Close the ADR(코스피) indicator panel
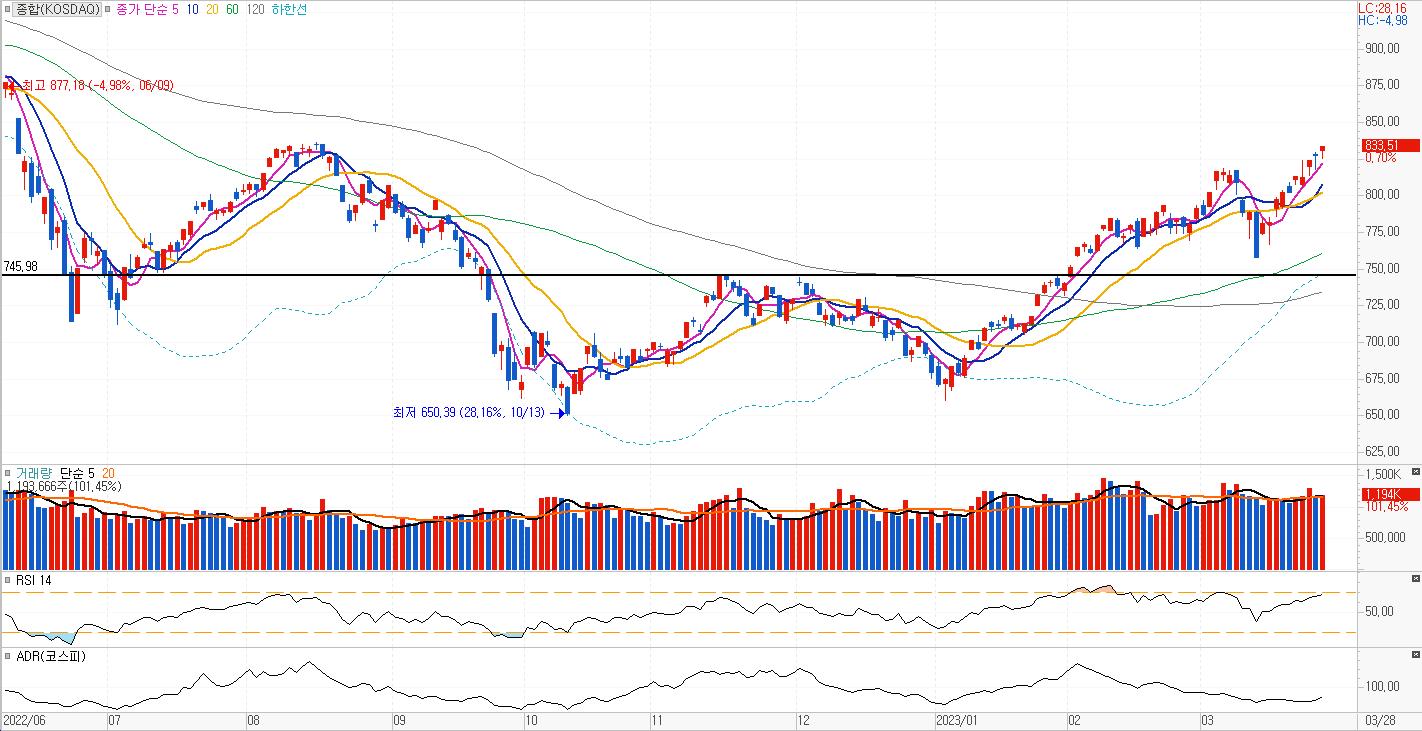 (1415, 655)
